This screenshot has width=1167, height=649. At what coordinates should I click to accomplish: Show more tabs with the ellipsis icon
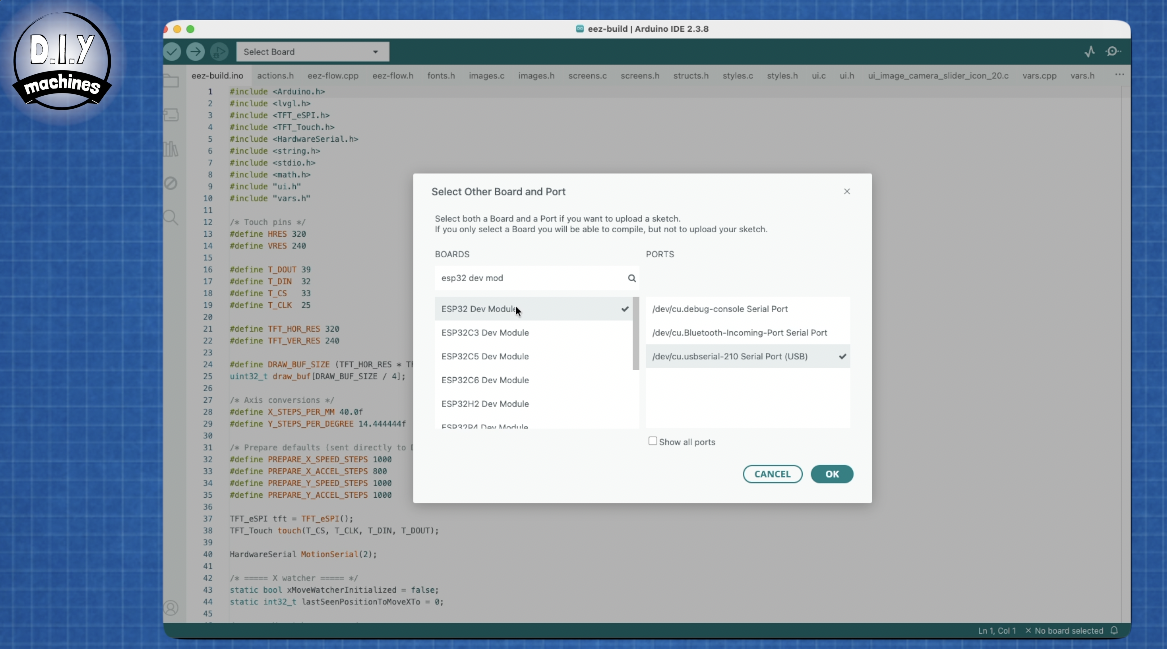pyautogui.click(x=1119, y=75)
